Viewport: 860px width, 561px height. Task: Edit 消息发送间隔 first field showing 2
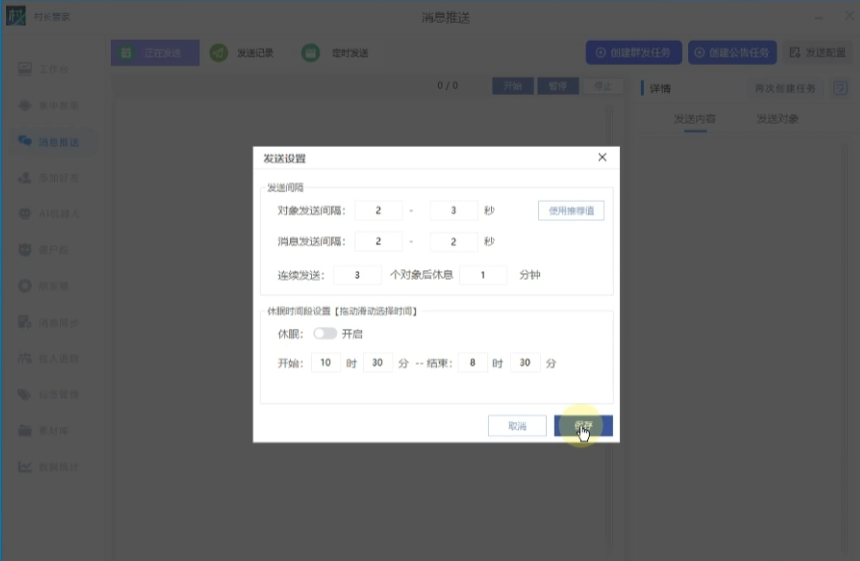(378, 241)
